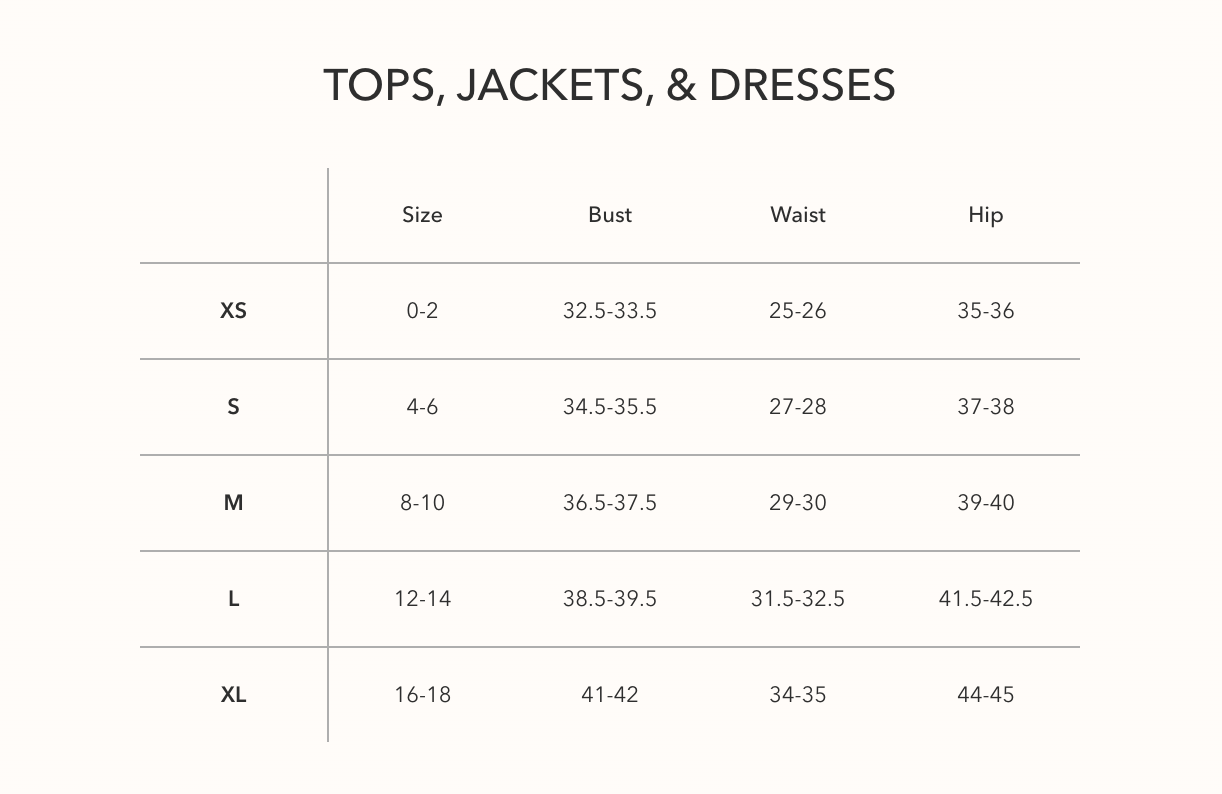Click the M row label

click(233, 503)
